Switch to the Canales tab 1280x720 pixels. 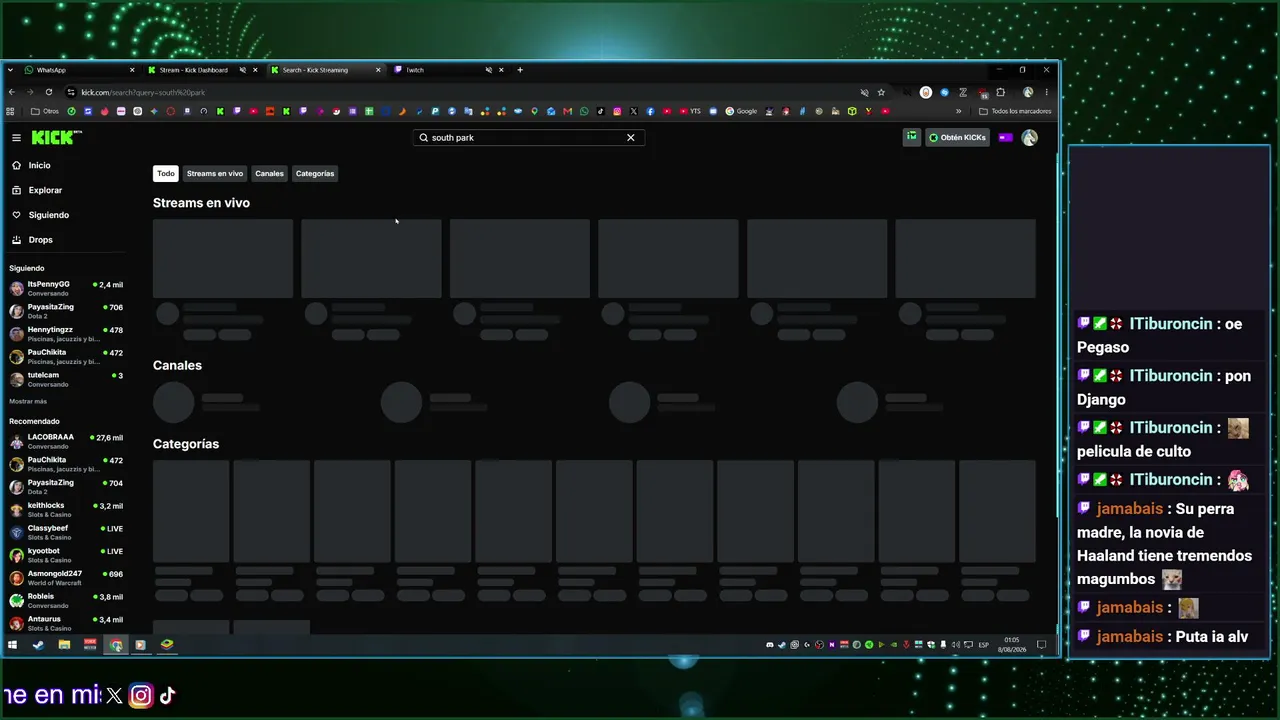[x=269, y=174]
